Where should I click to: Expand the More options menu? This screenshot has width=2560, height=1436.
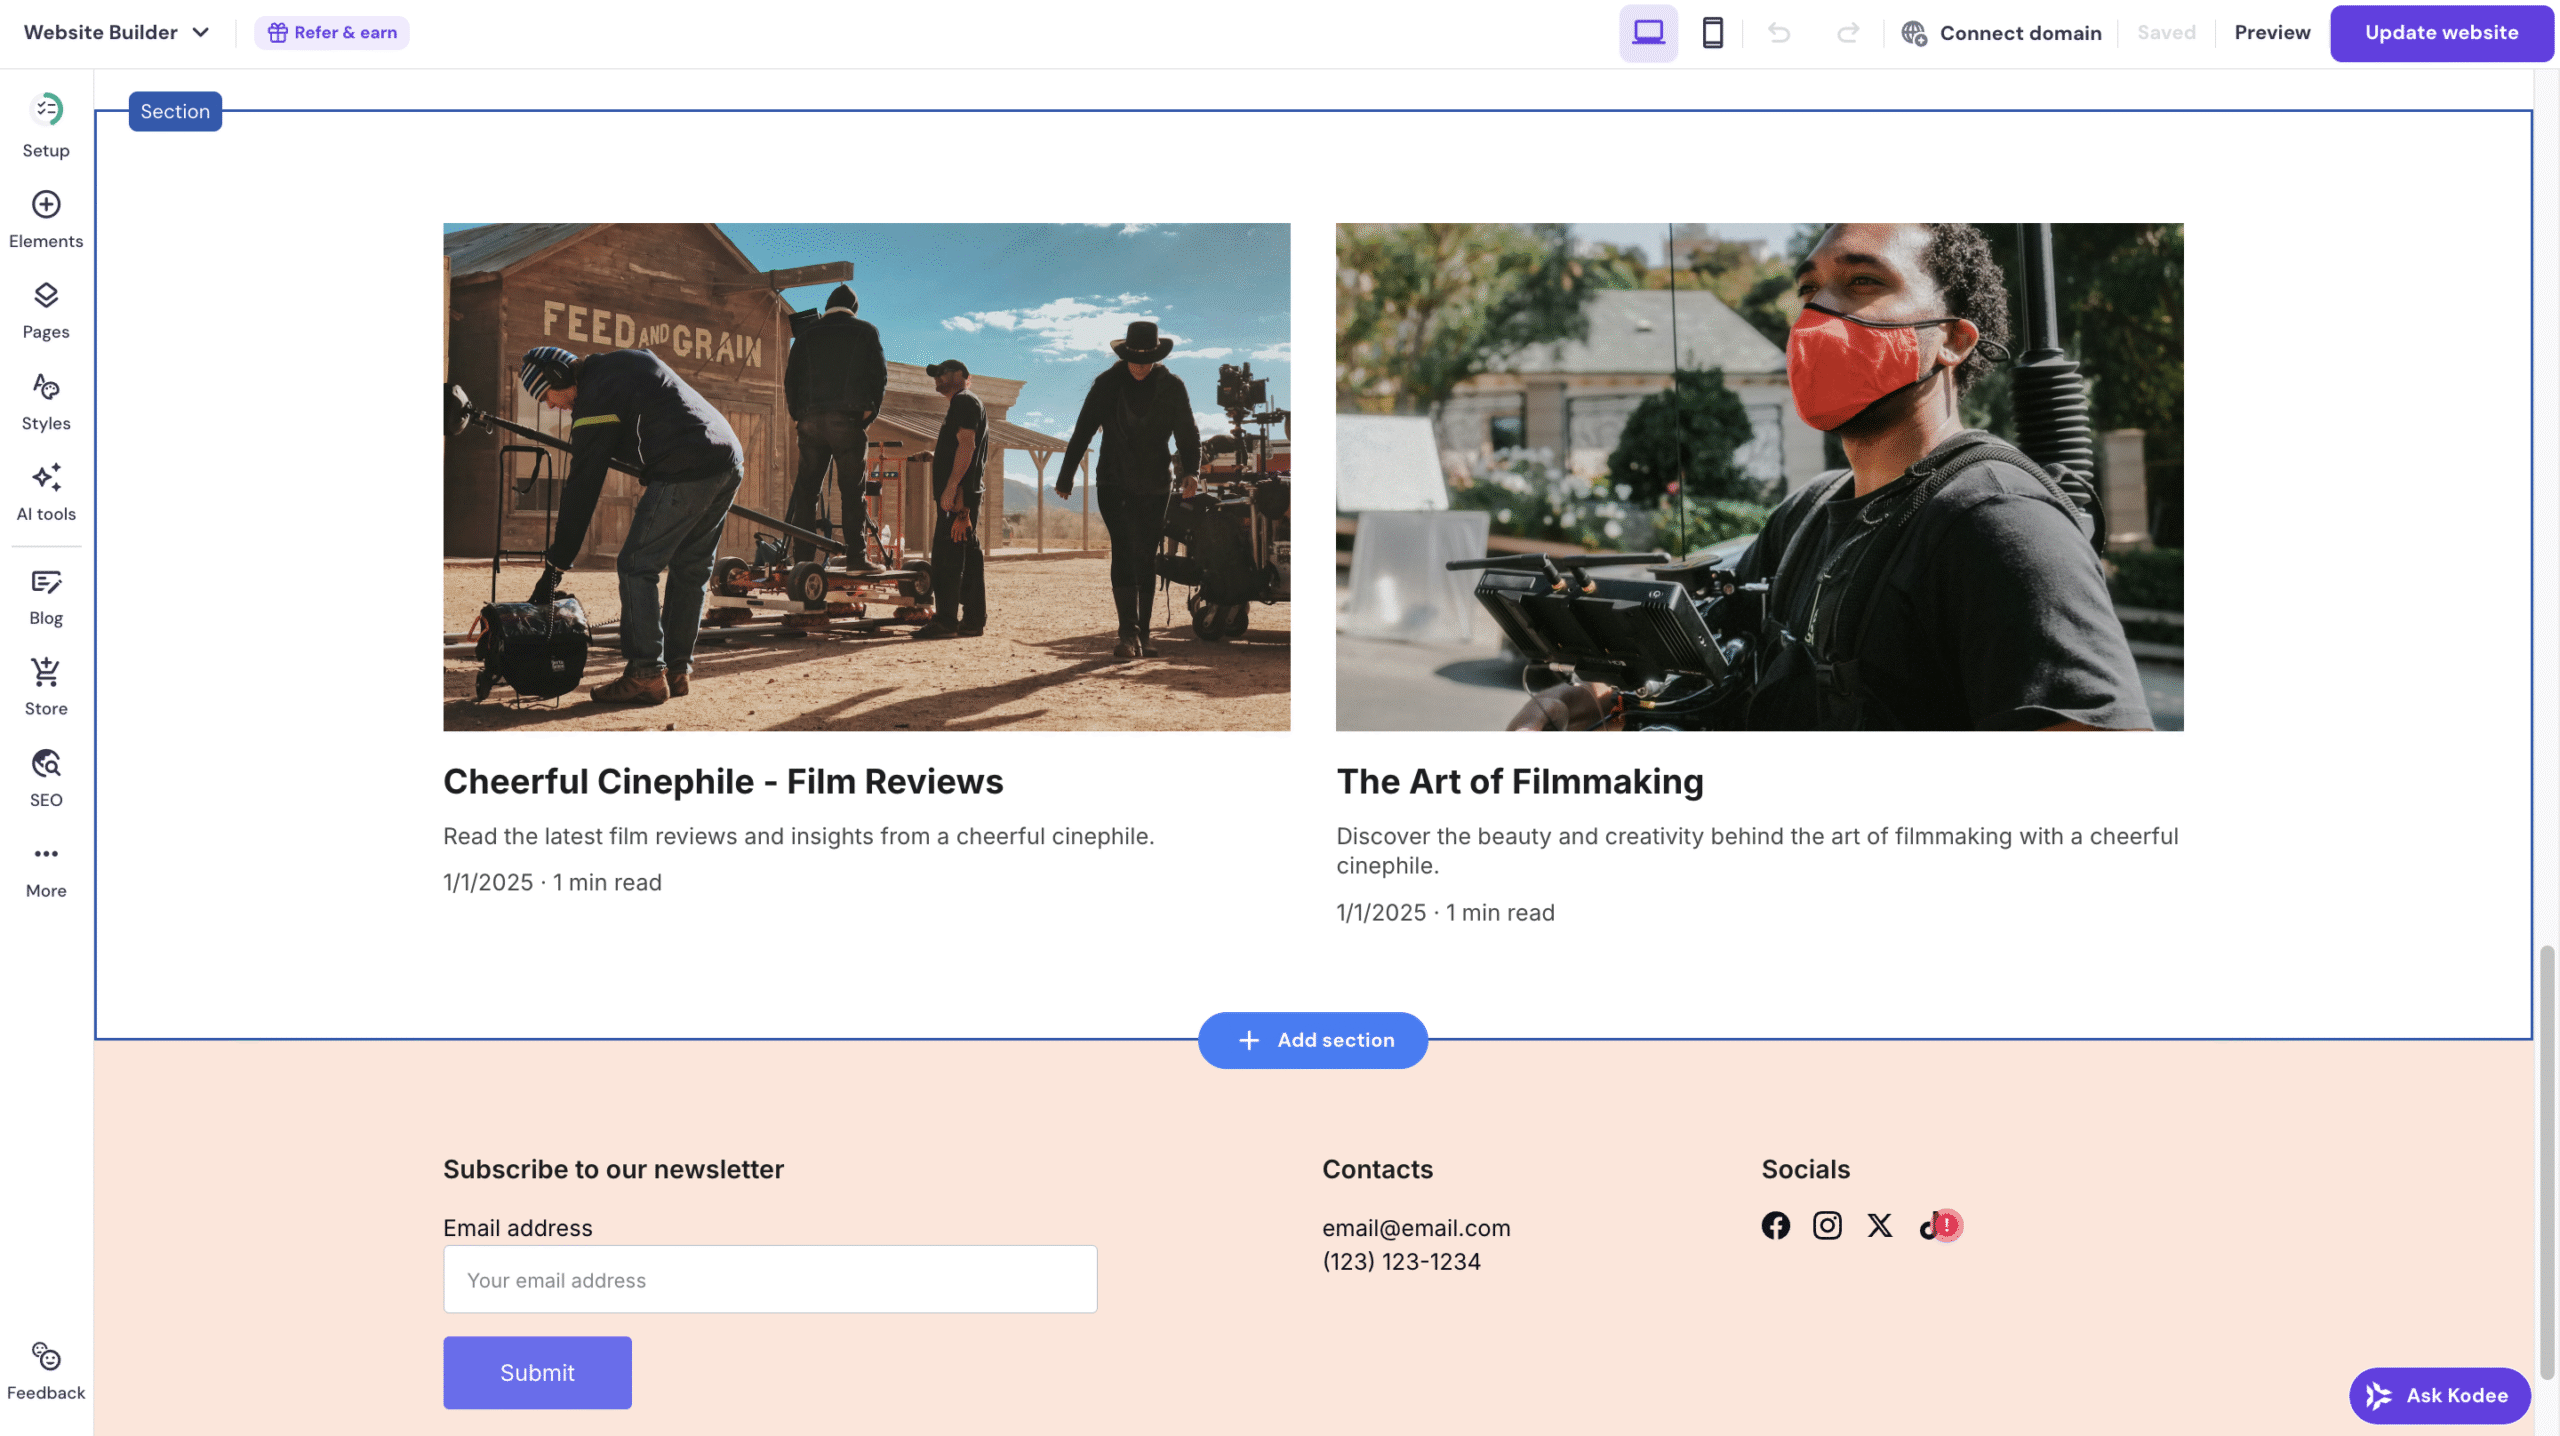pyautogui.click(x=46, y=869)
